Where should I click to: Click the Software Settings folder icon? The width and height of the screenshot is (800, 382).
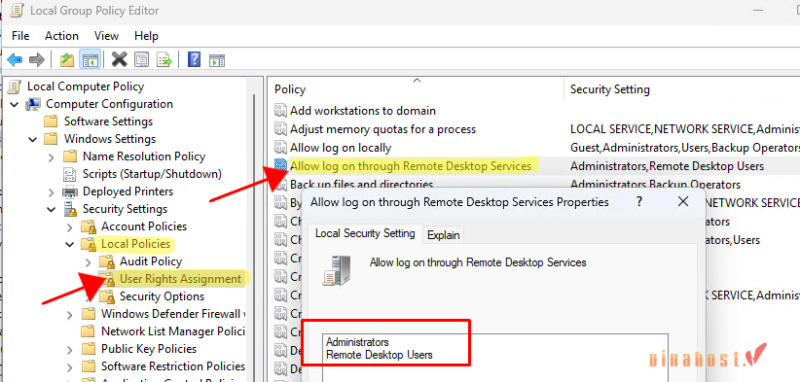tap(51, 121)
